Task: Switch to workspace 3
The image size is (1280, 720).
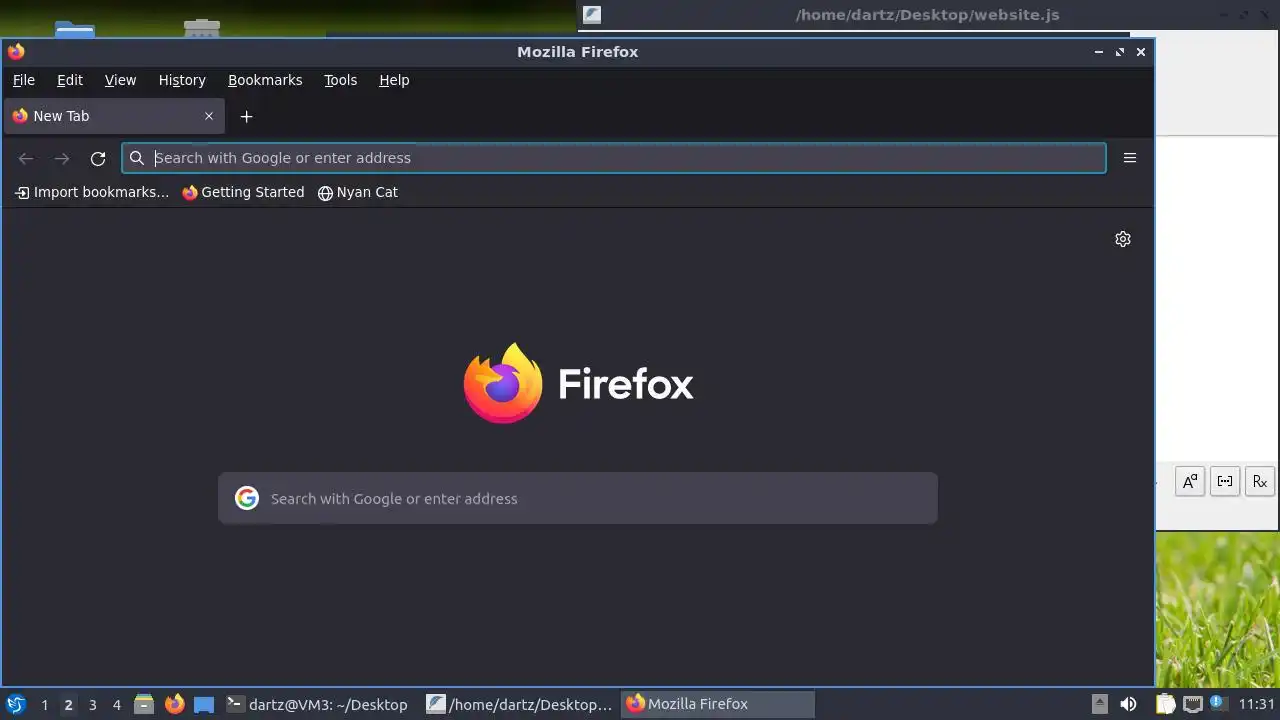Action: [92, 704]
